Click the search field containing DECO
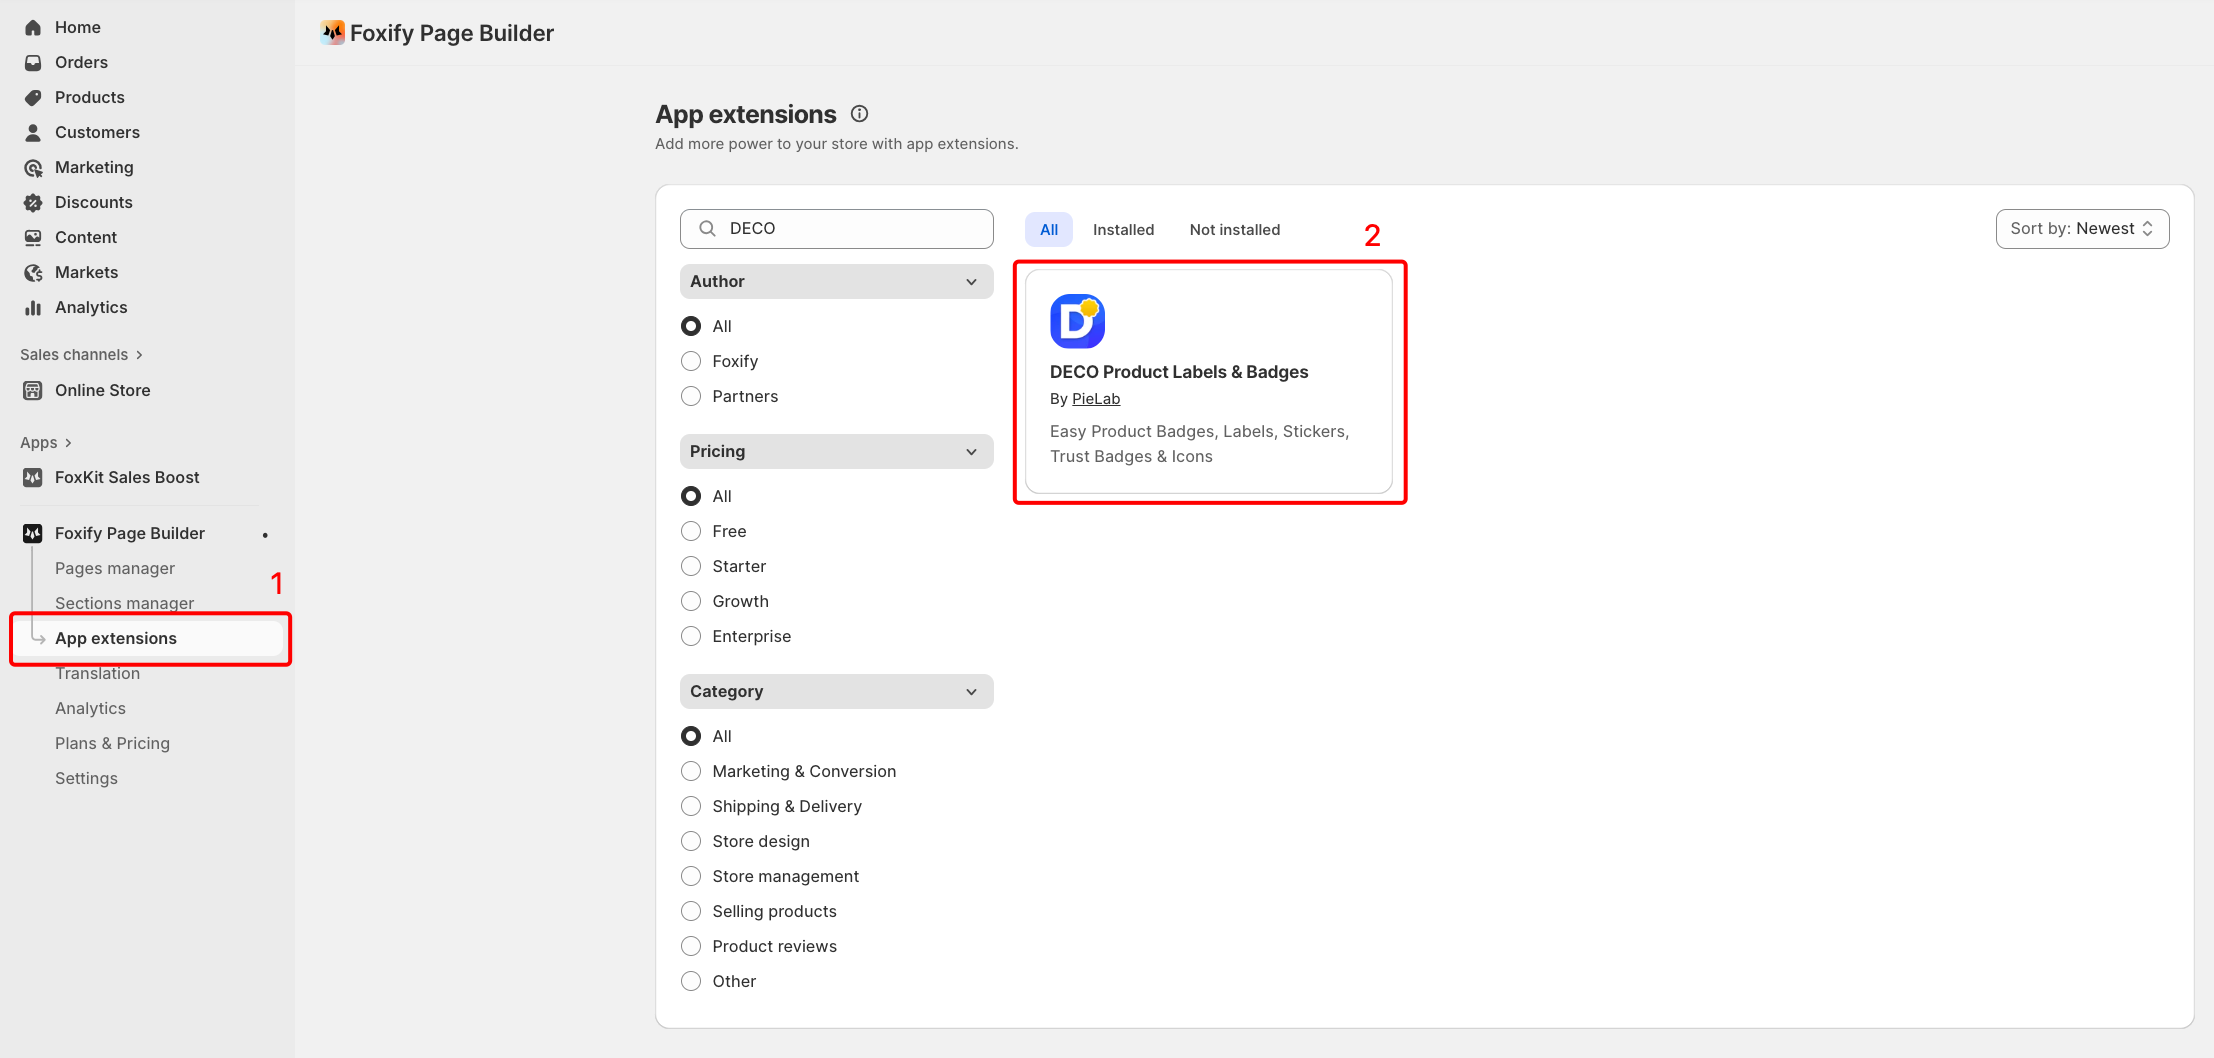This screenshot has width=2214, height=1058. (850, 229)
